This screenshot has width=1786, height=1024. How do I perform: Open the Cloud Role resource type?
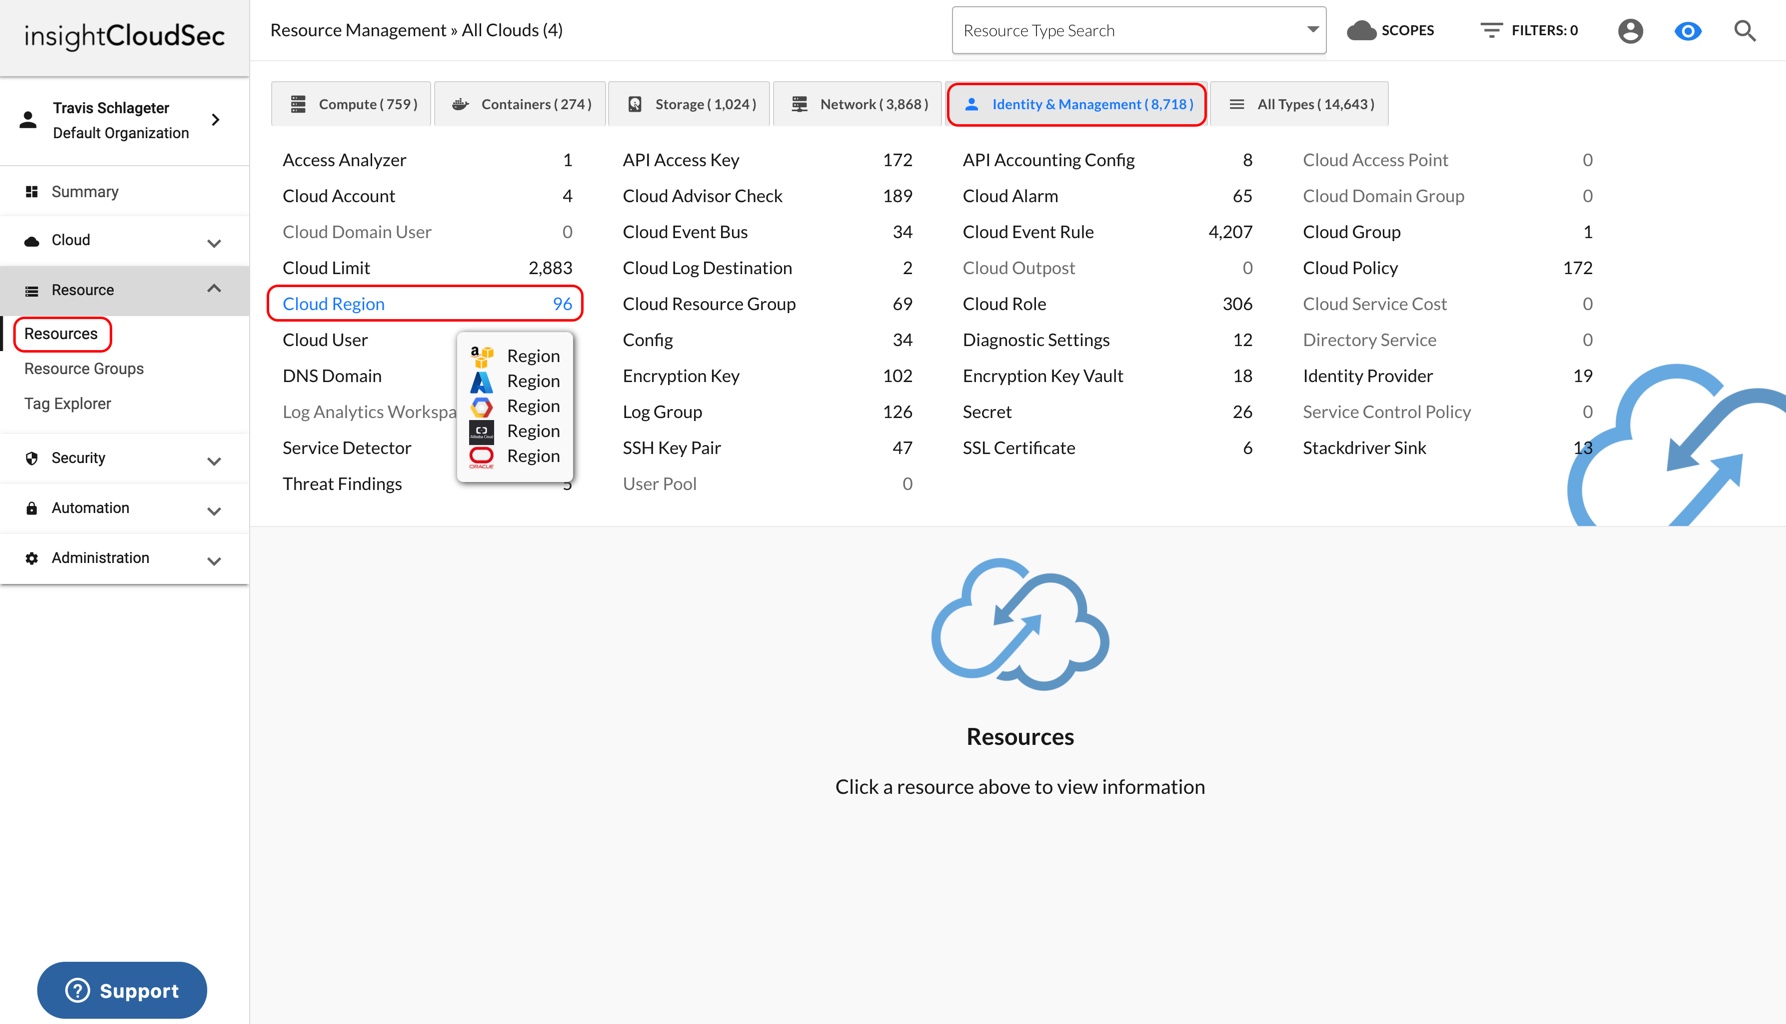[x=1107, y=304]
